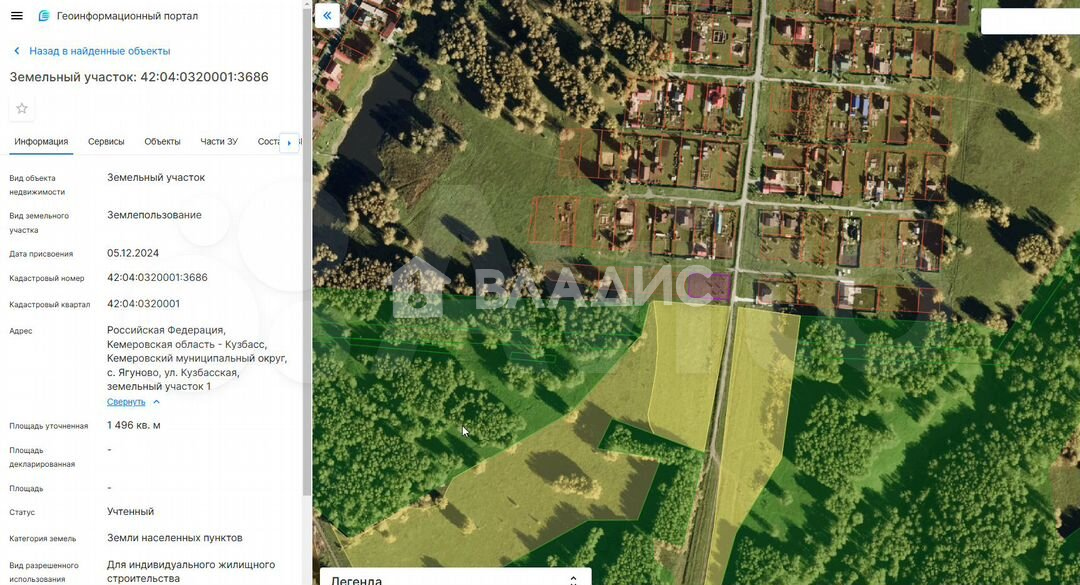Toggle Легенда with its up-down arrows
This screenshot has height=585, width=1080.
point(573,579)
